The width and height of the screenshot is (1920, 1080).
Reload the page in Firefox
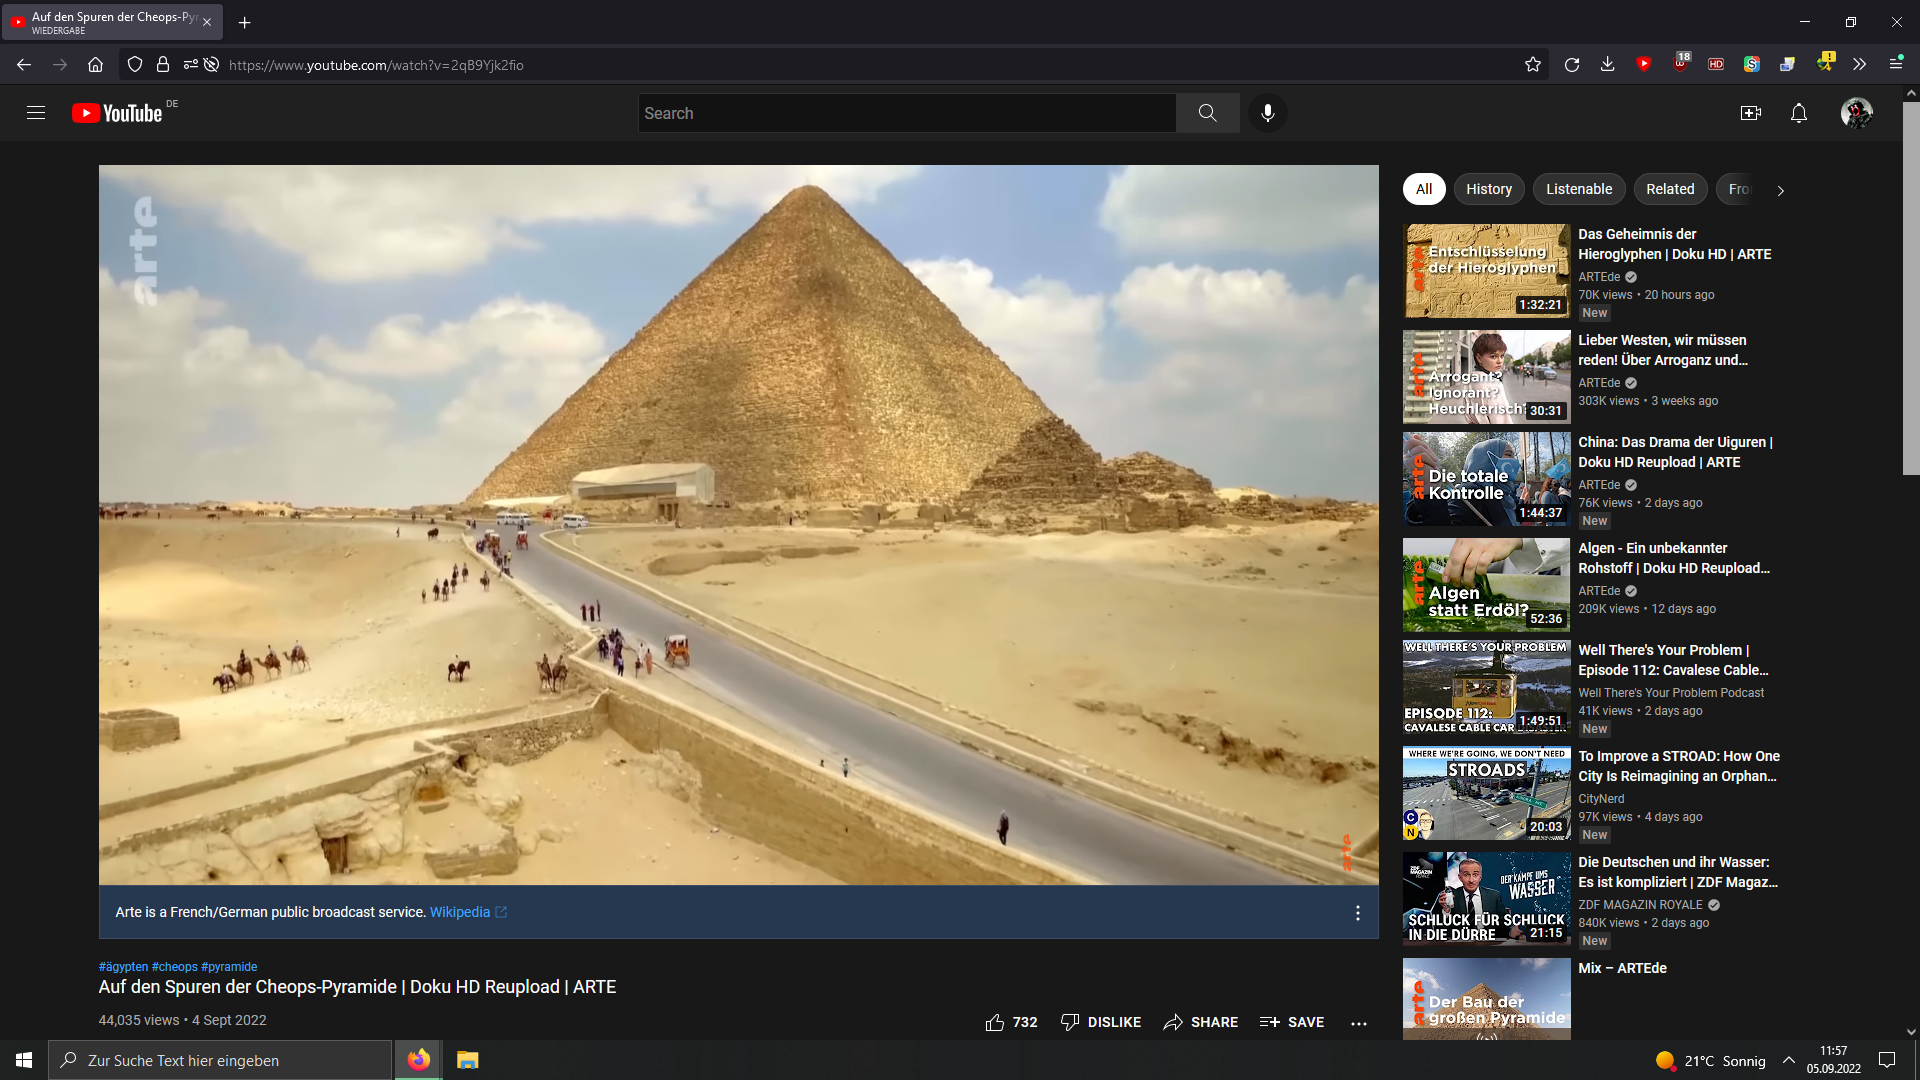pos(1571,65)
